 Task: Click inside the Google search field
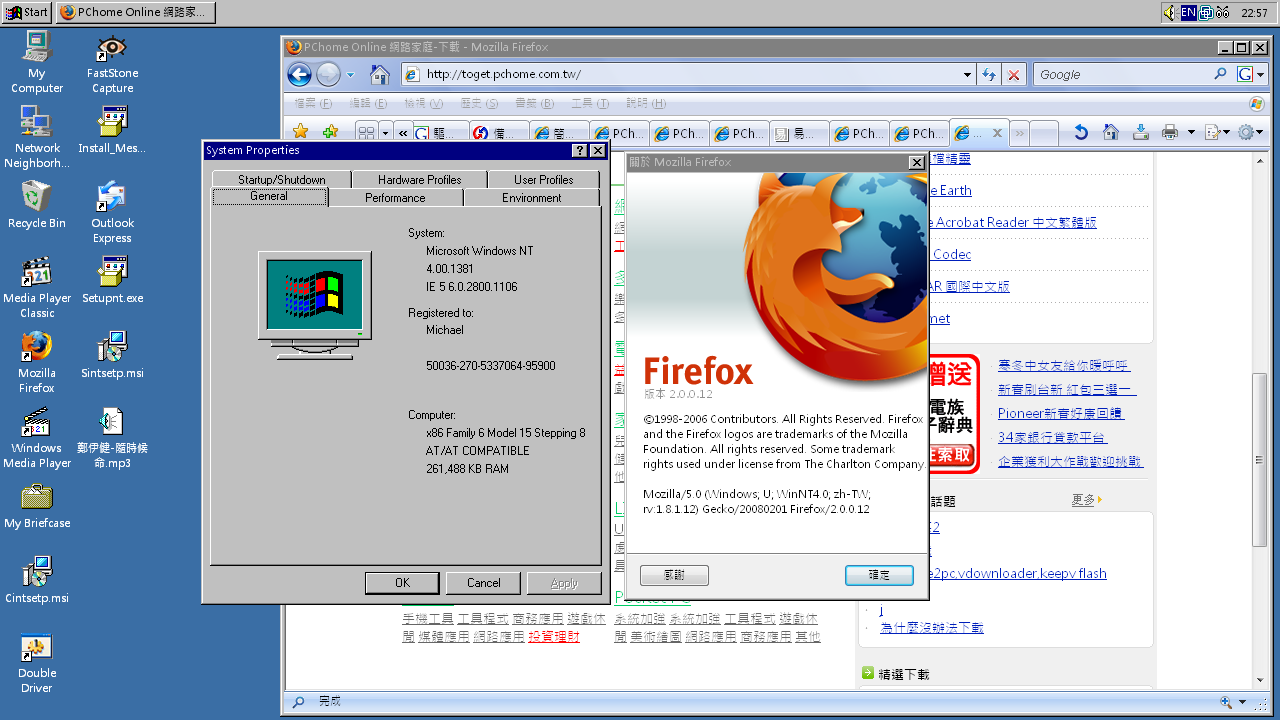click(1120, 74)
